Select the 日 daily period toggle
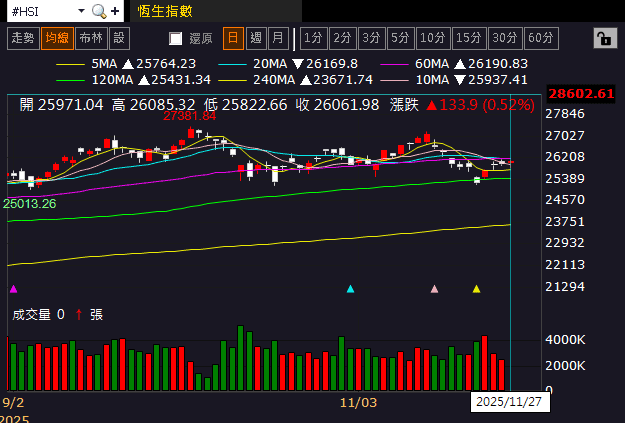The width and height of the screenshot is (625, 423). click(232, 38)
